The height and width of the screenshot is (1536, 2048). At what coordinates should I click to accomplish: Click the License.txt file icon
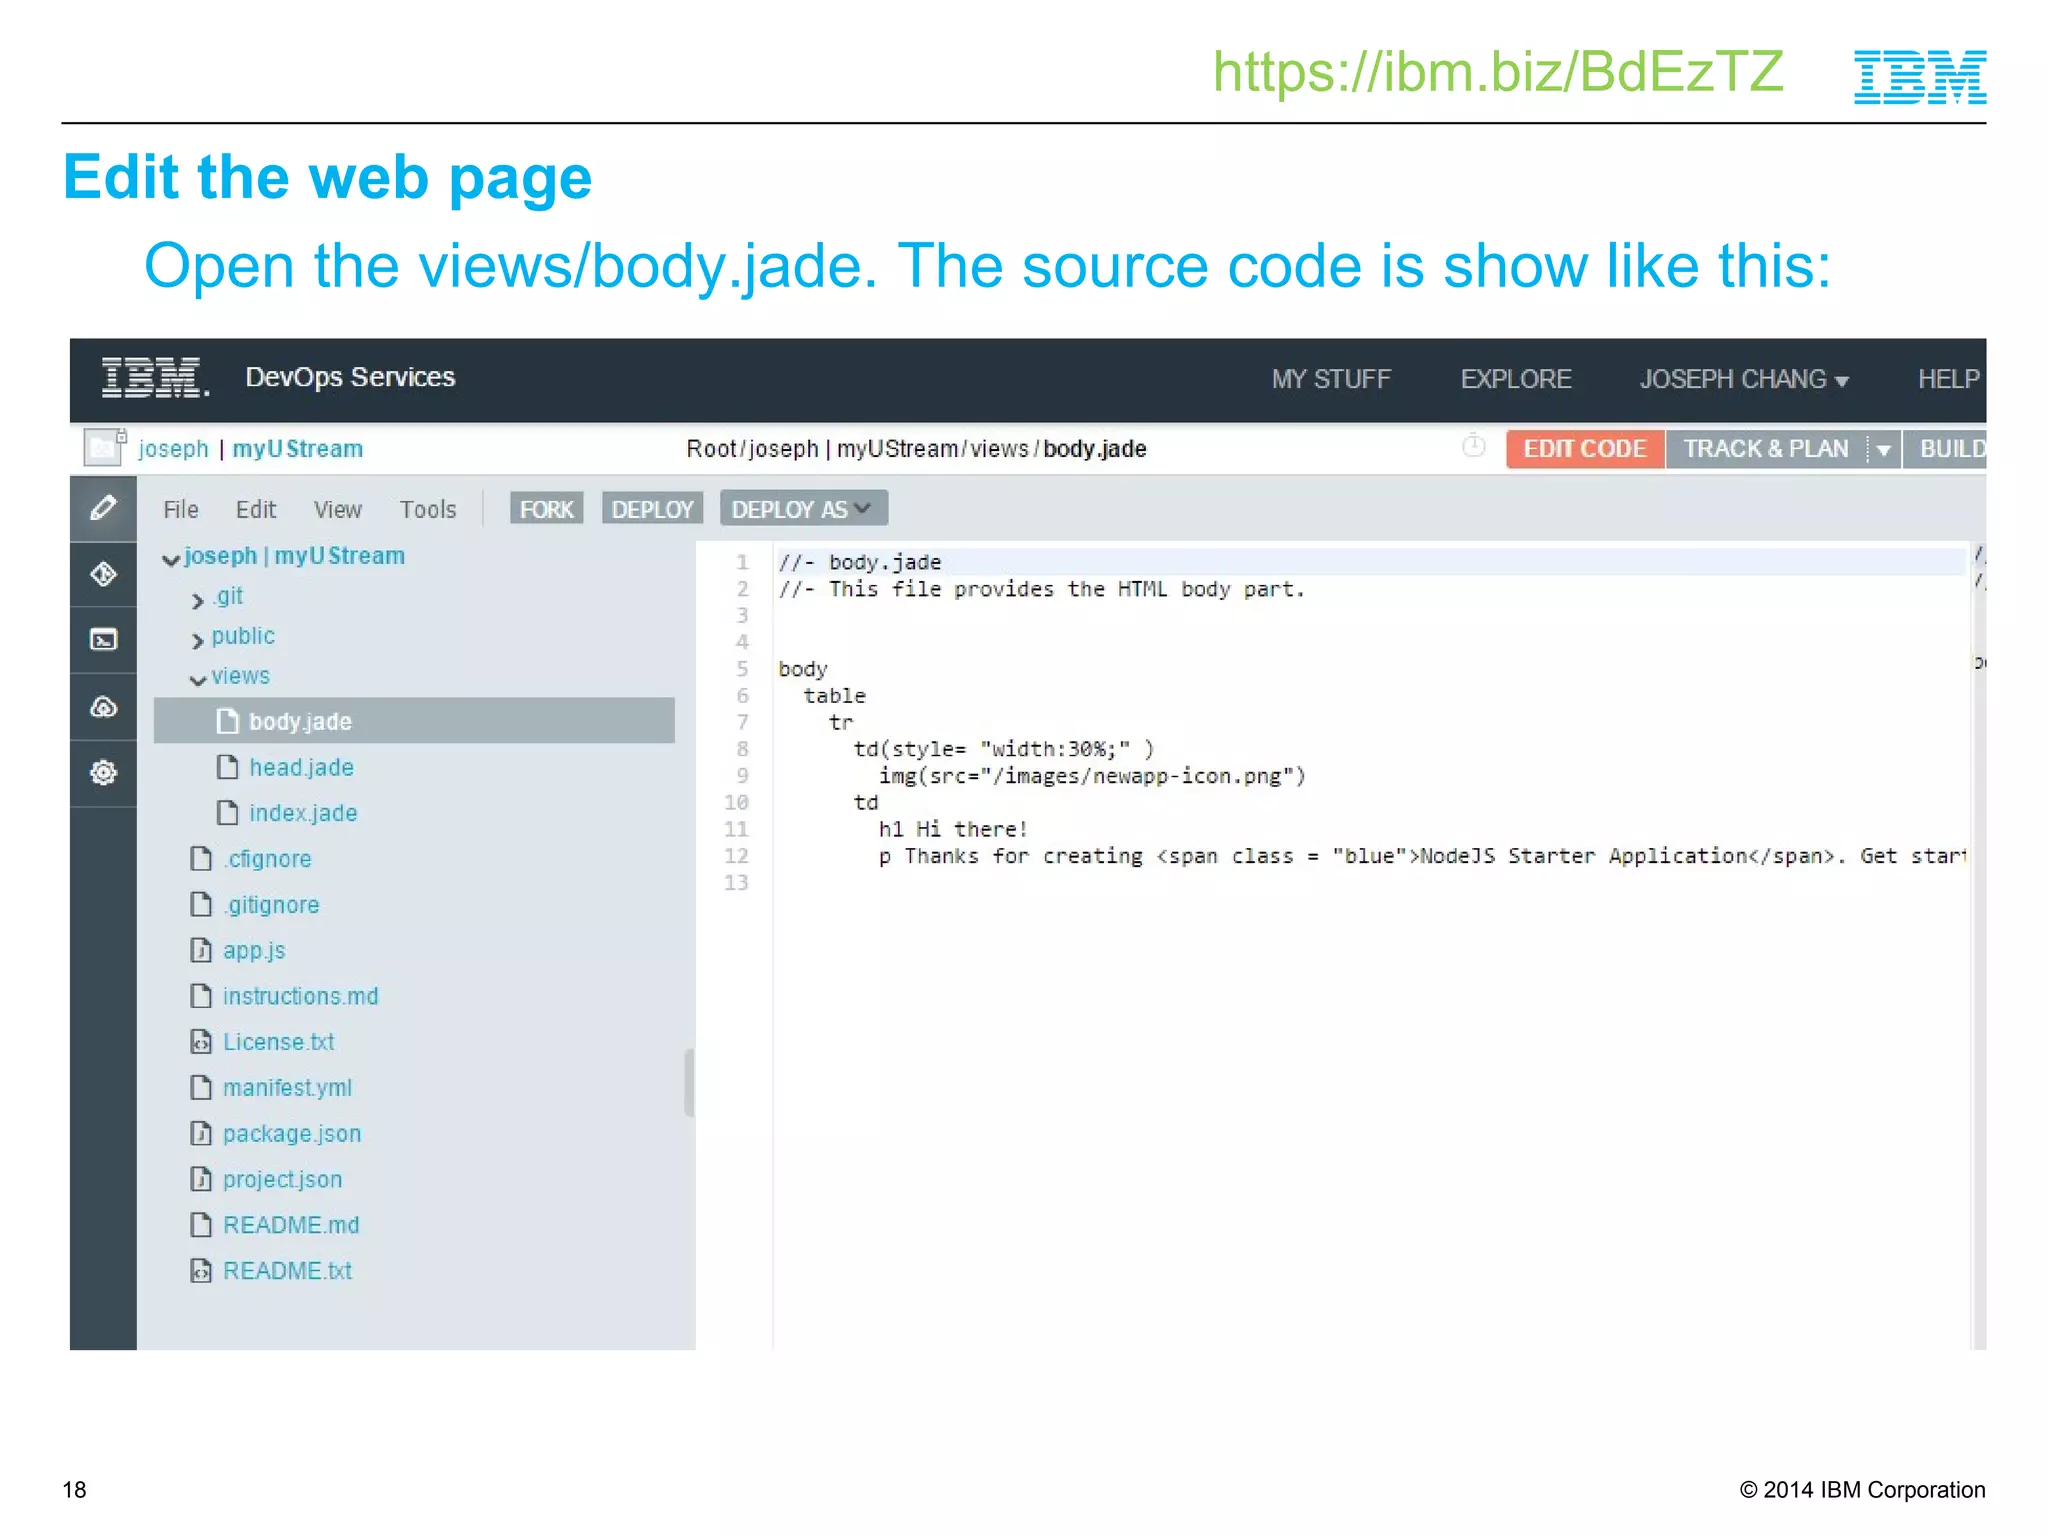coord(201,1042)
